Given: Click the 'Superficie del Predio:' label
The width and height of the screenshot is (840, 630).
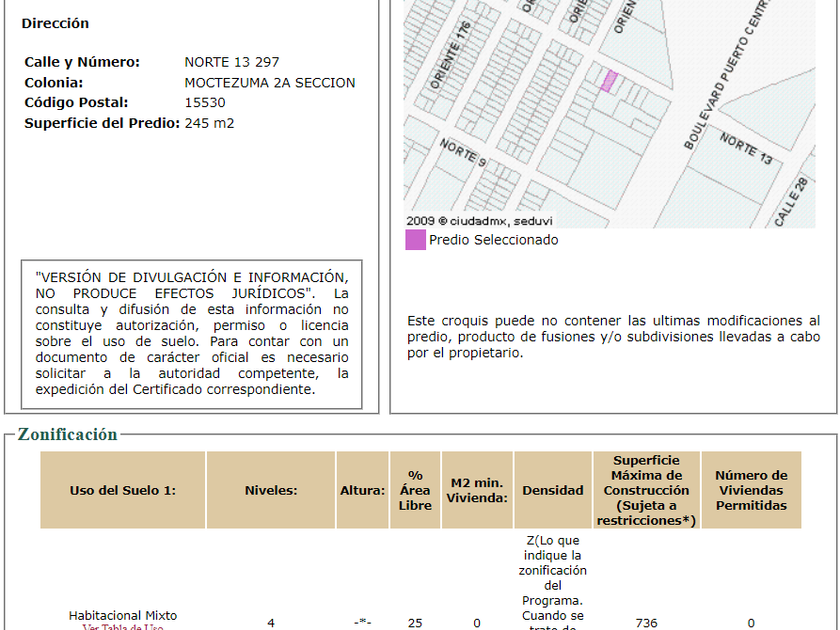Looking at the screenshot, I should (x=102, y=123).
